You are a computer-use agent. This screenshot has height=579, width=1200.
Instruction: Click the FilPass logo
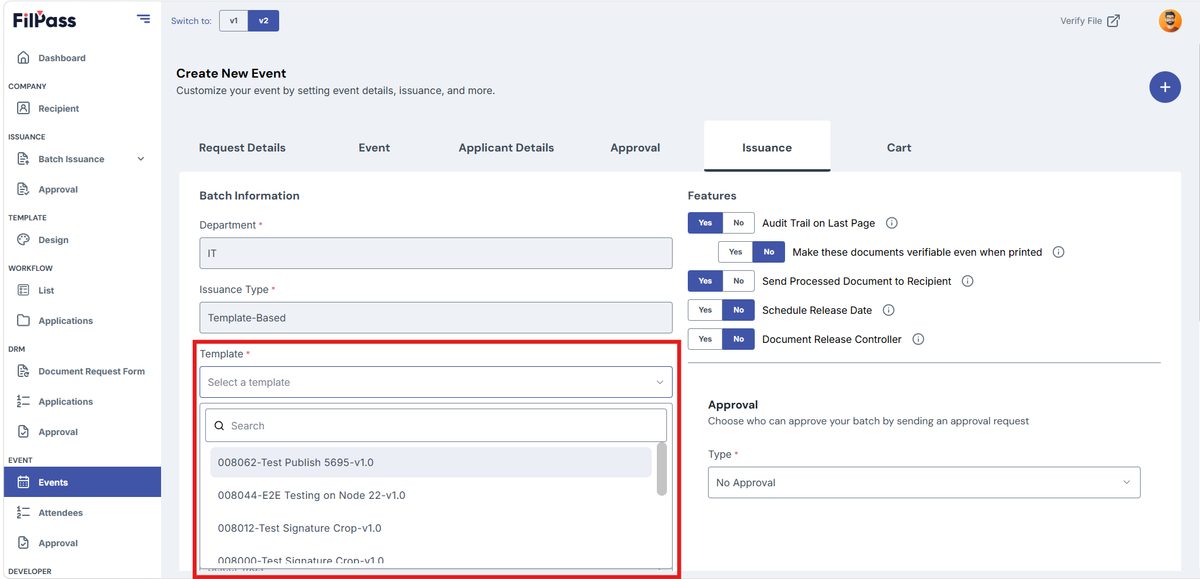point(44,20)
